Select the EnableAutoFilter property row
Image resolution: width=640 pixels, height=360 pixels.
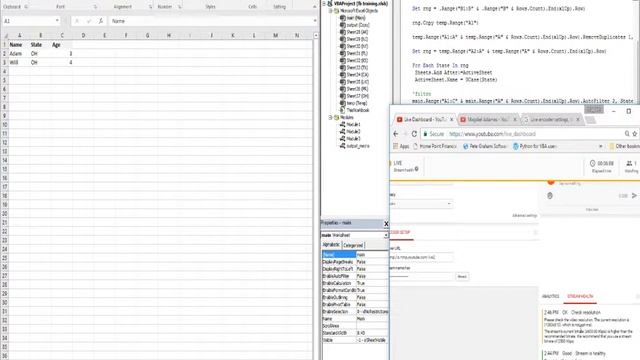[355, 276]
